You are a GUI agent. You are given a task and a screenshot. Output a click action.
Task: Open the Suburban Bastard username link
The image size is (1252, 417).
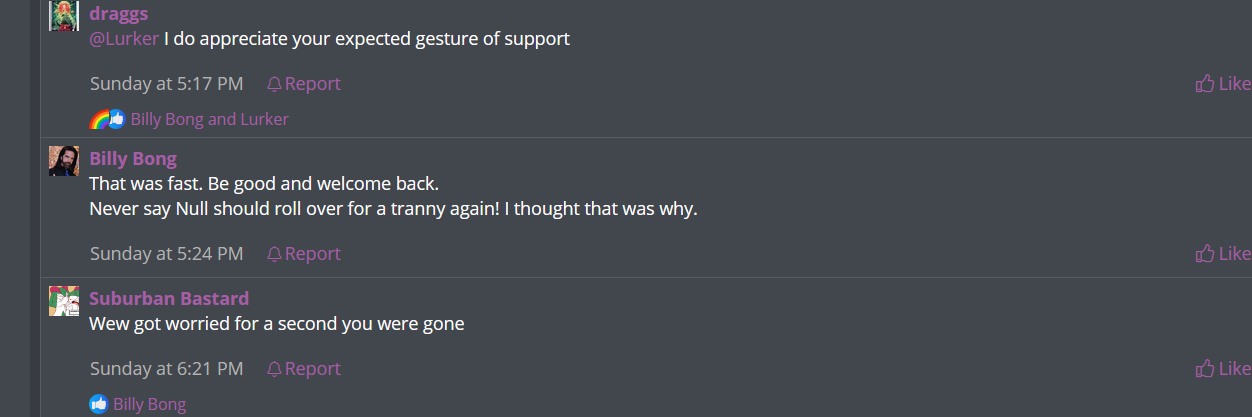click(x=169, y=298)
